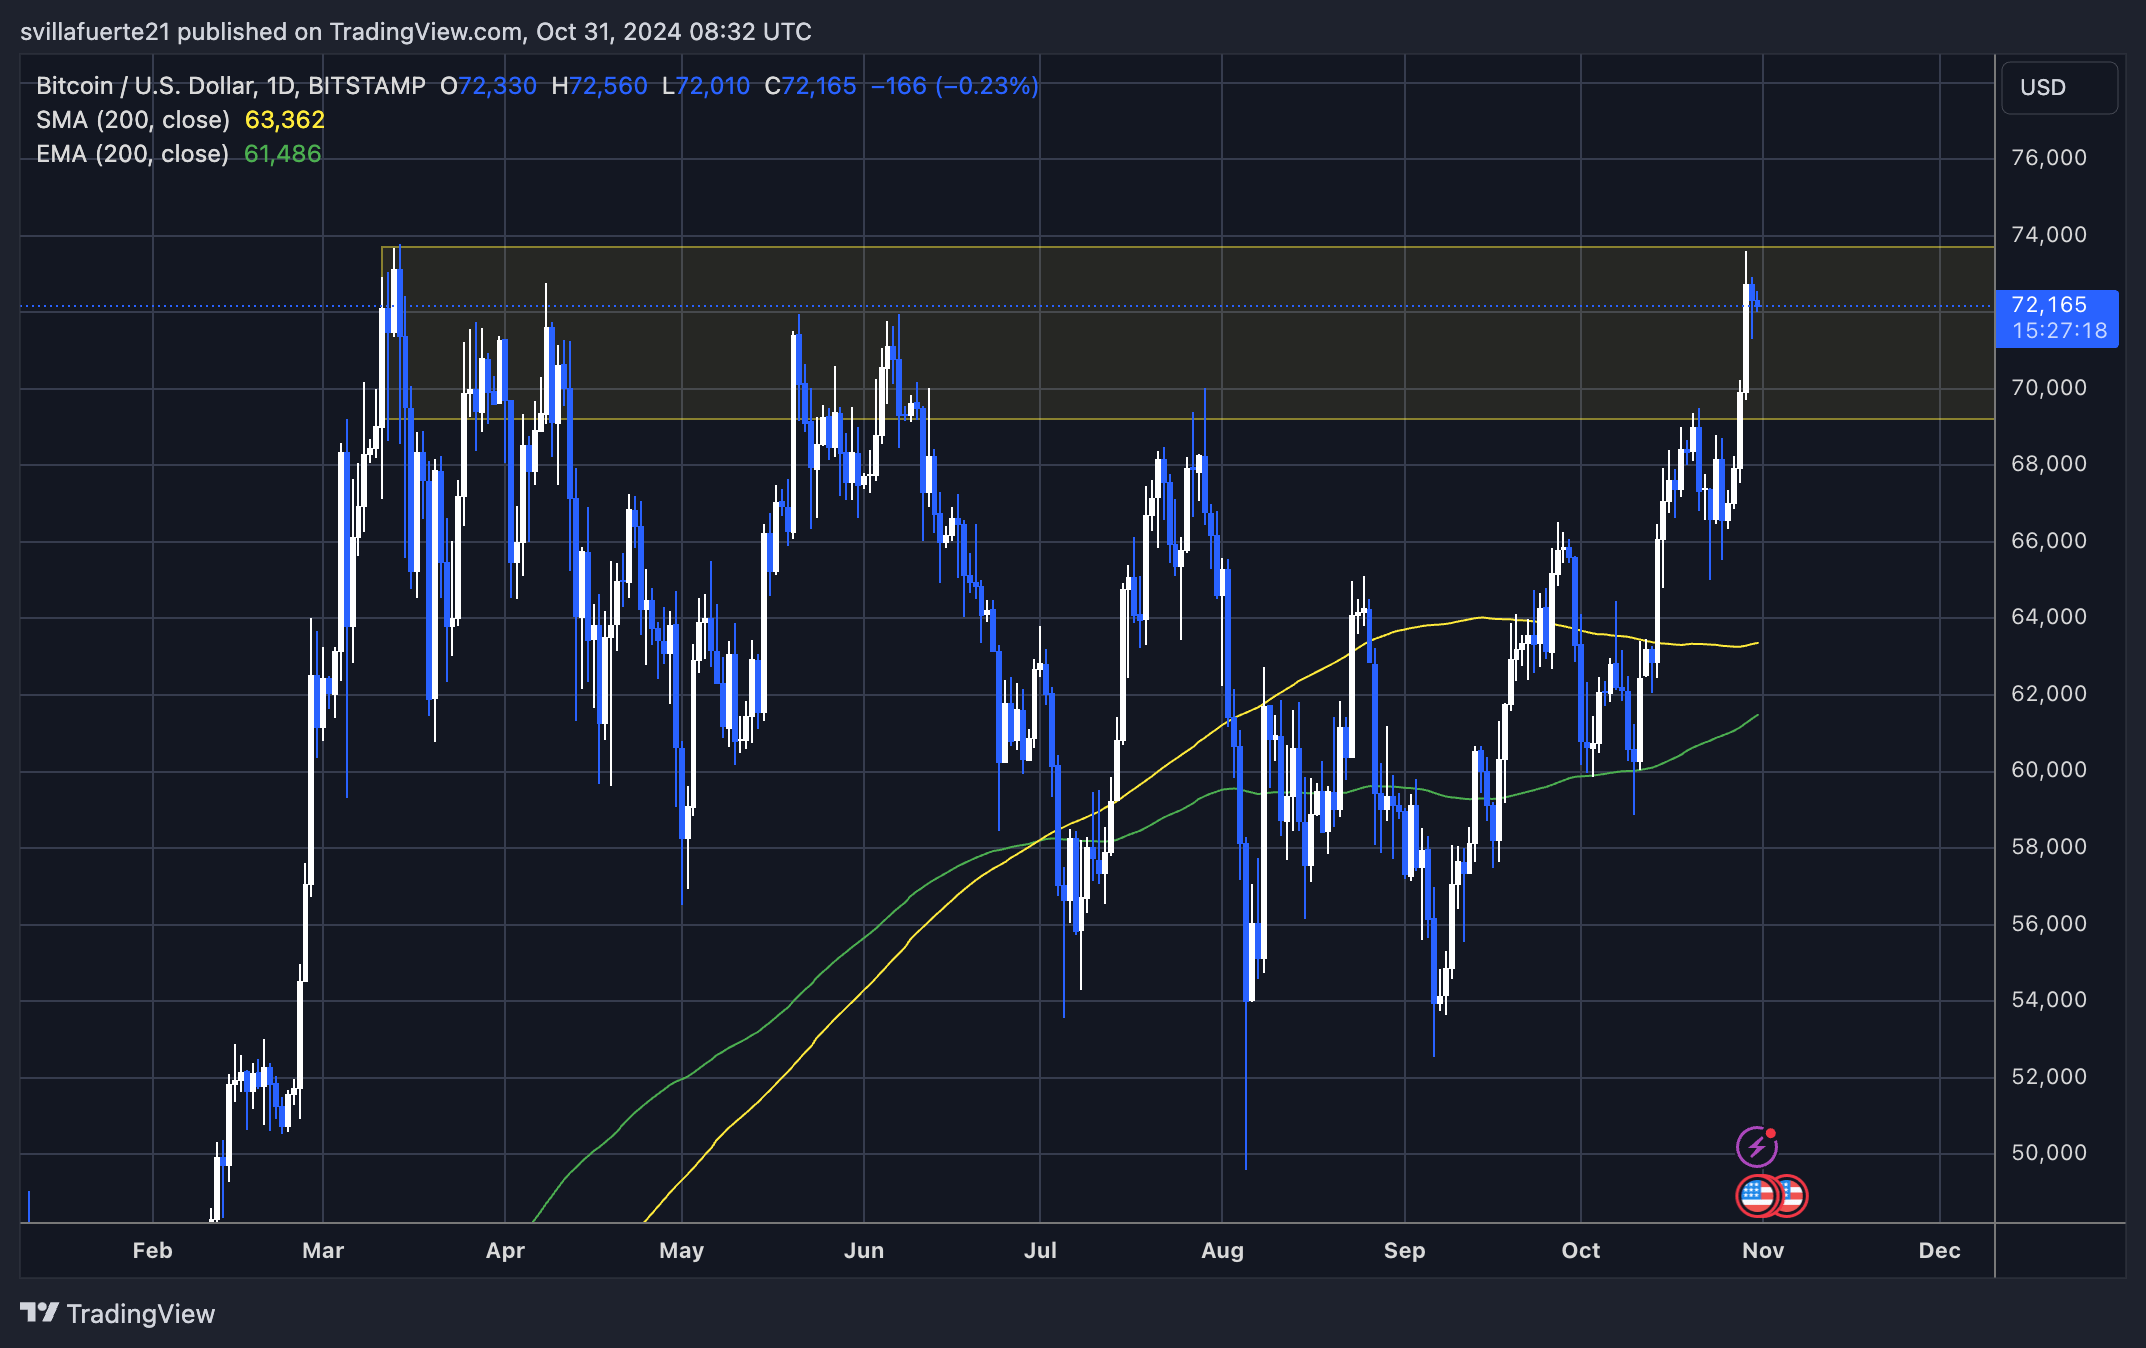Click the 76,000 price axis label
Viewport: 2146px width, 1348px height.
tap(2049, 158)
